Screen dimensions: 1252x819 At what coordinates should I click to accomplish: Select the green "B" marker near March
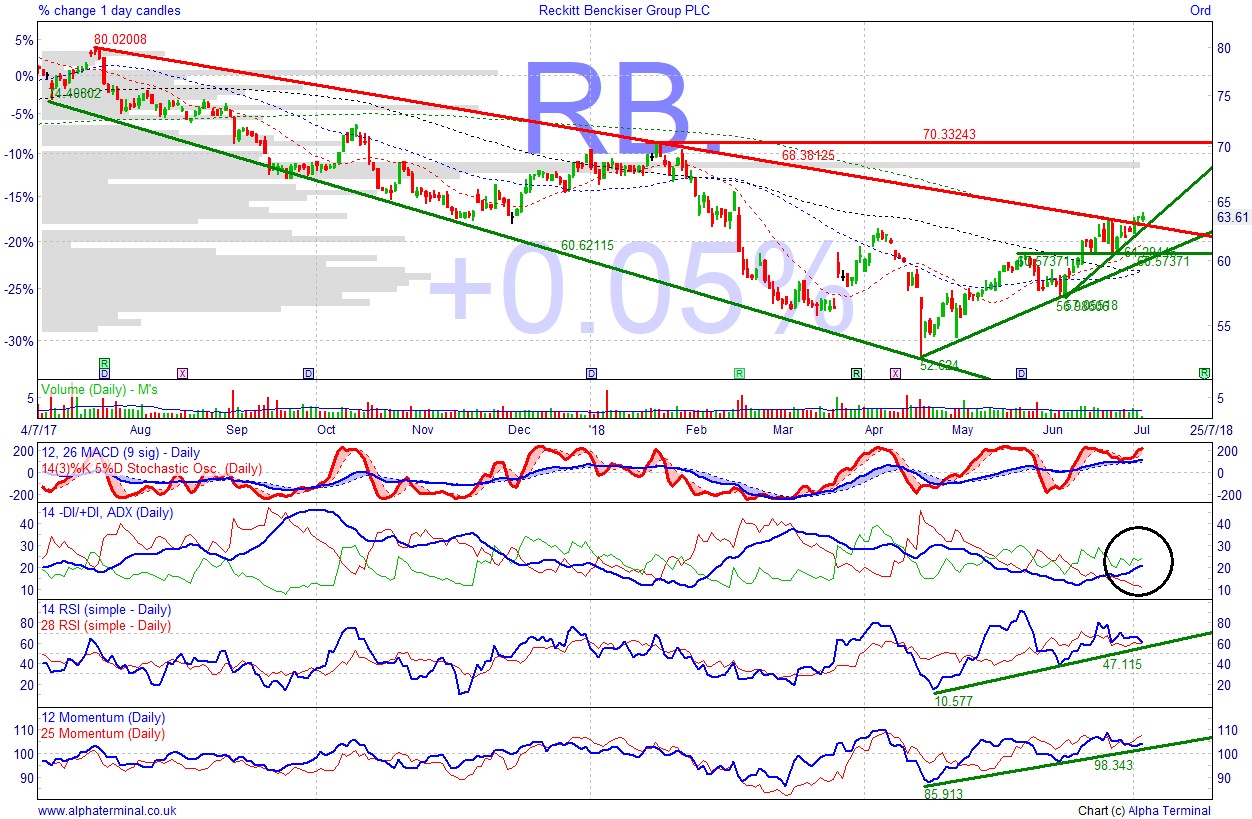pos(738,372)
